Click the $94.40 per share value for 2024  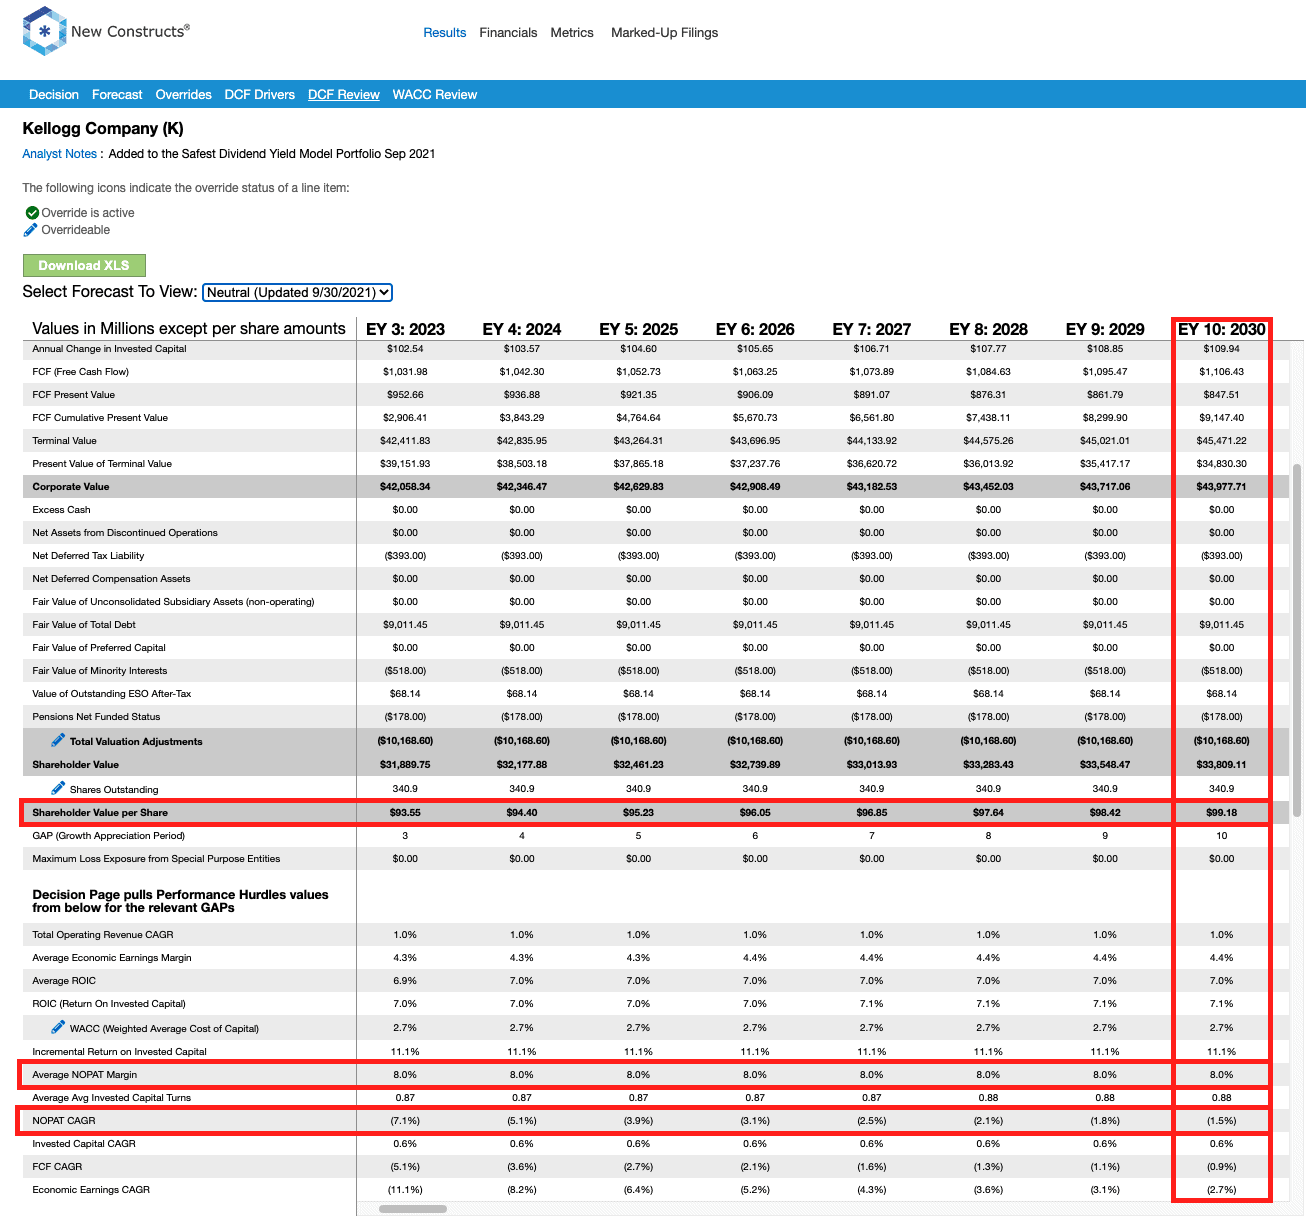pos(522,813)
